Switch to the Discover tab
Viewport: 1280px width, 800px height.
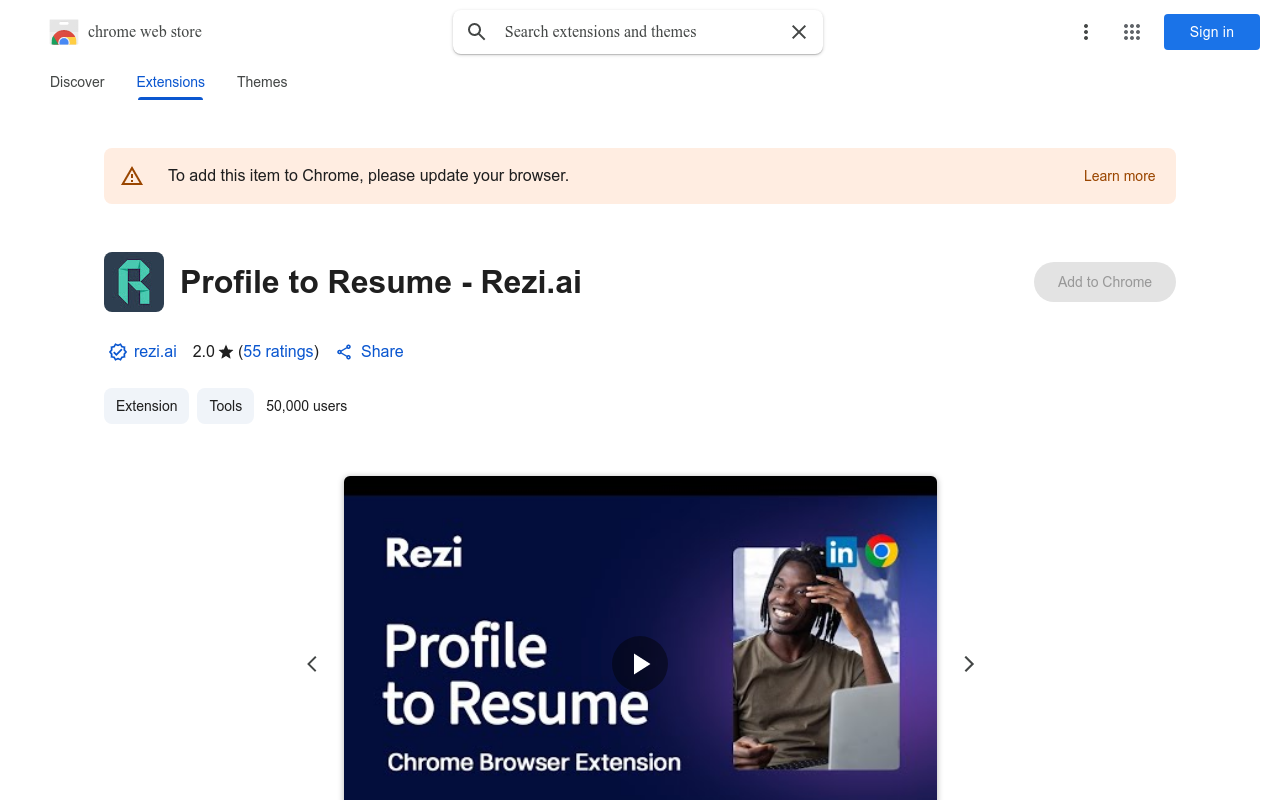tap(77, 82)
